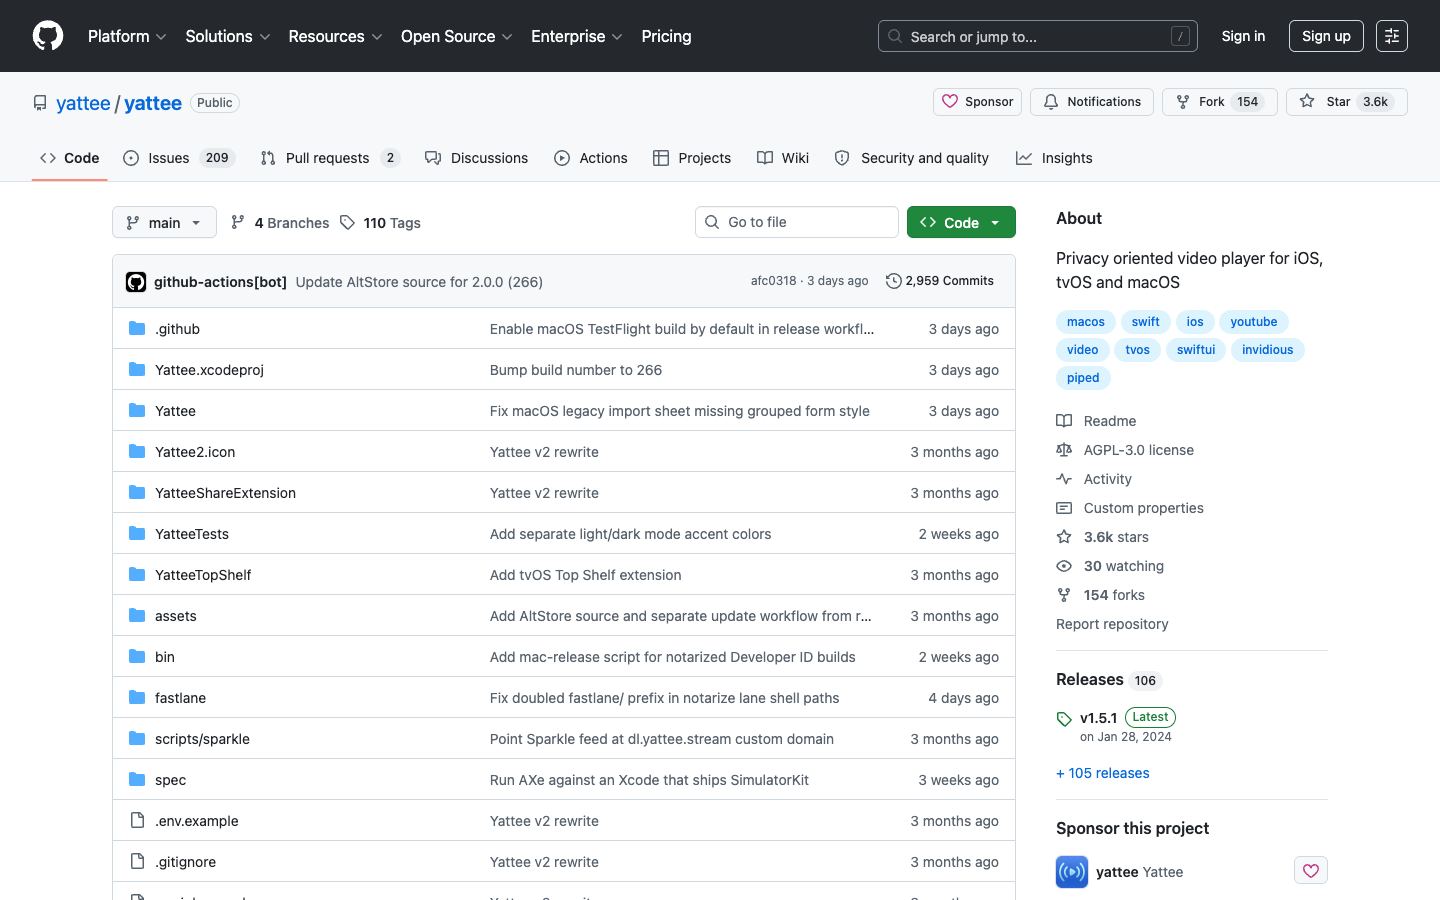Select the .github folder icon

[x=137, y=329]
